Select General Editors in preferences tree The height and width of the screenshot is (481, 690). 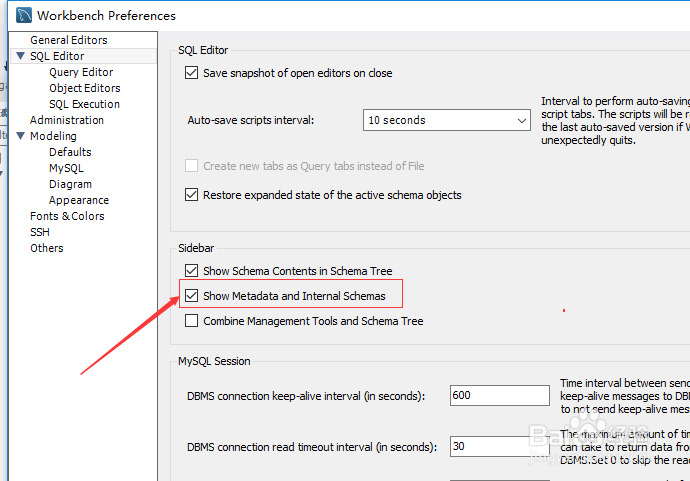tap(69, 40)
